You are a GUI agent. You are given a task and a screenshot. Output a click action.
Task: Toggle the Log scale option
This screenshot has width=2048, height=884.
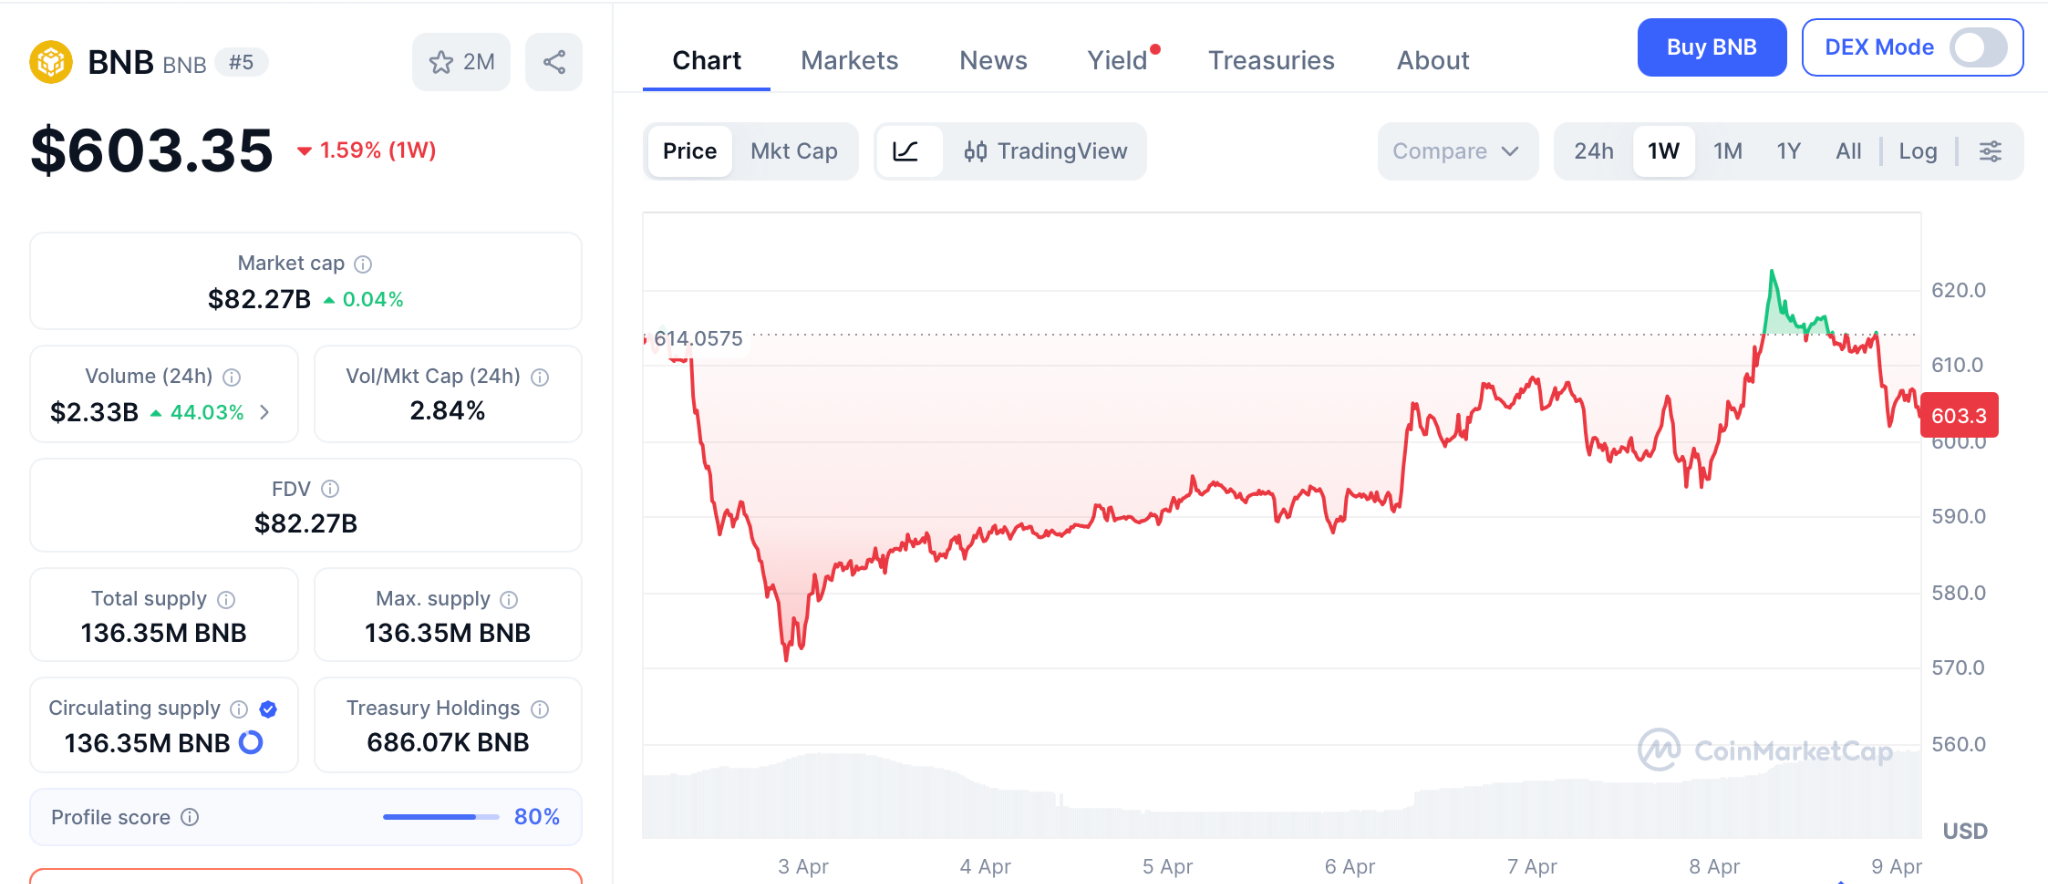(1917, 151)
